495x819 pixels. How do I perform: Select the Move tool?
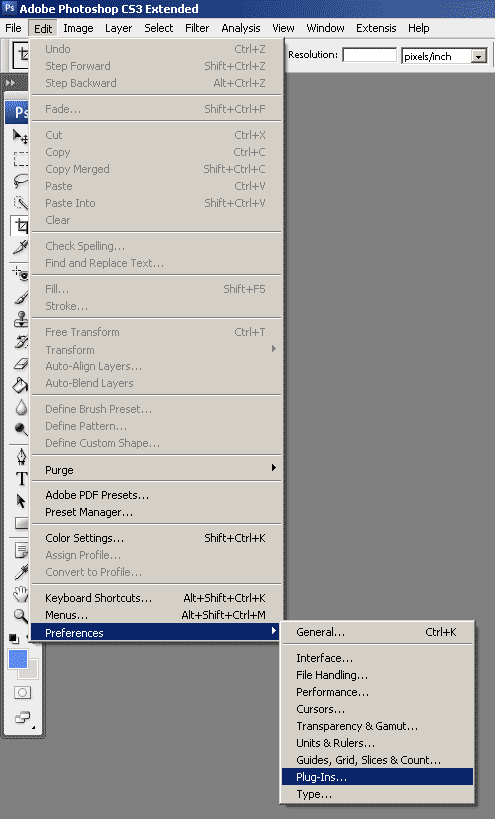(20, 136)
